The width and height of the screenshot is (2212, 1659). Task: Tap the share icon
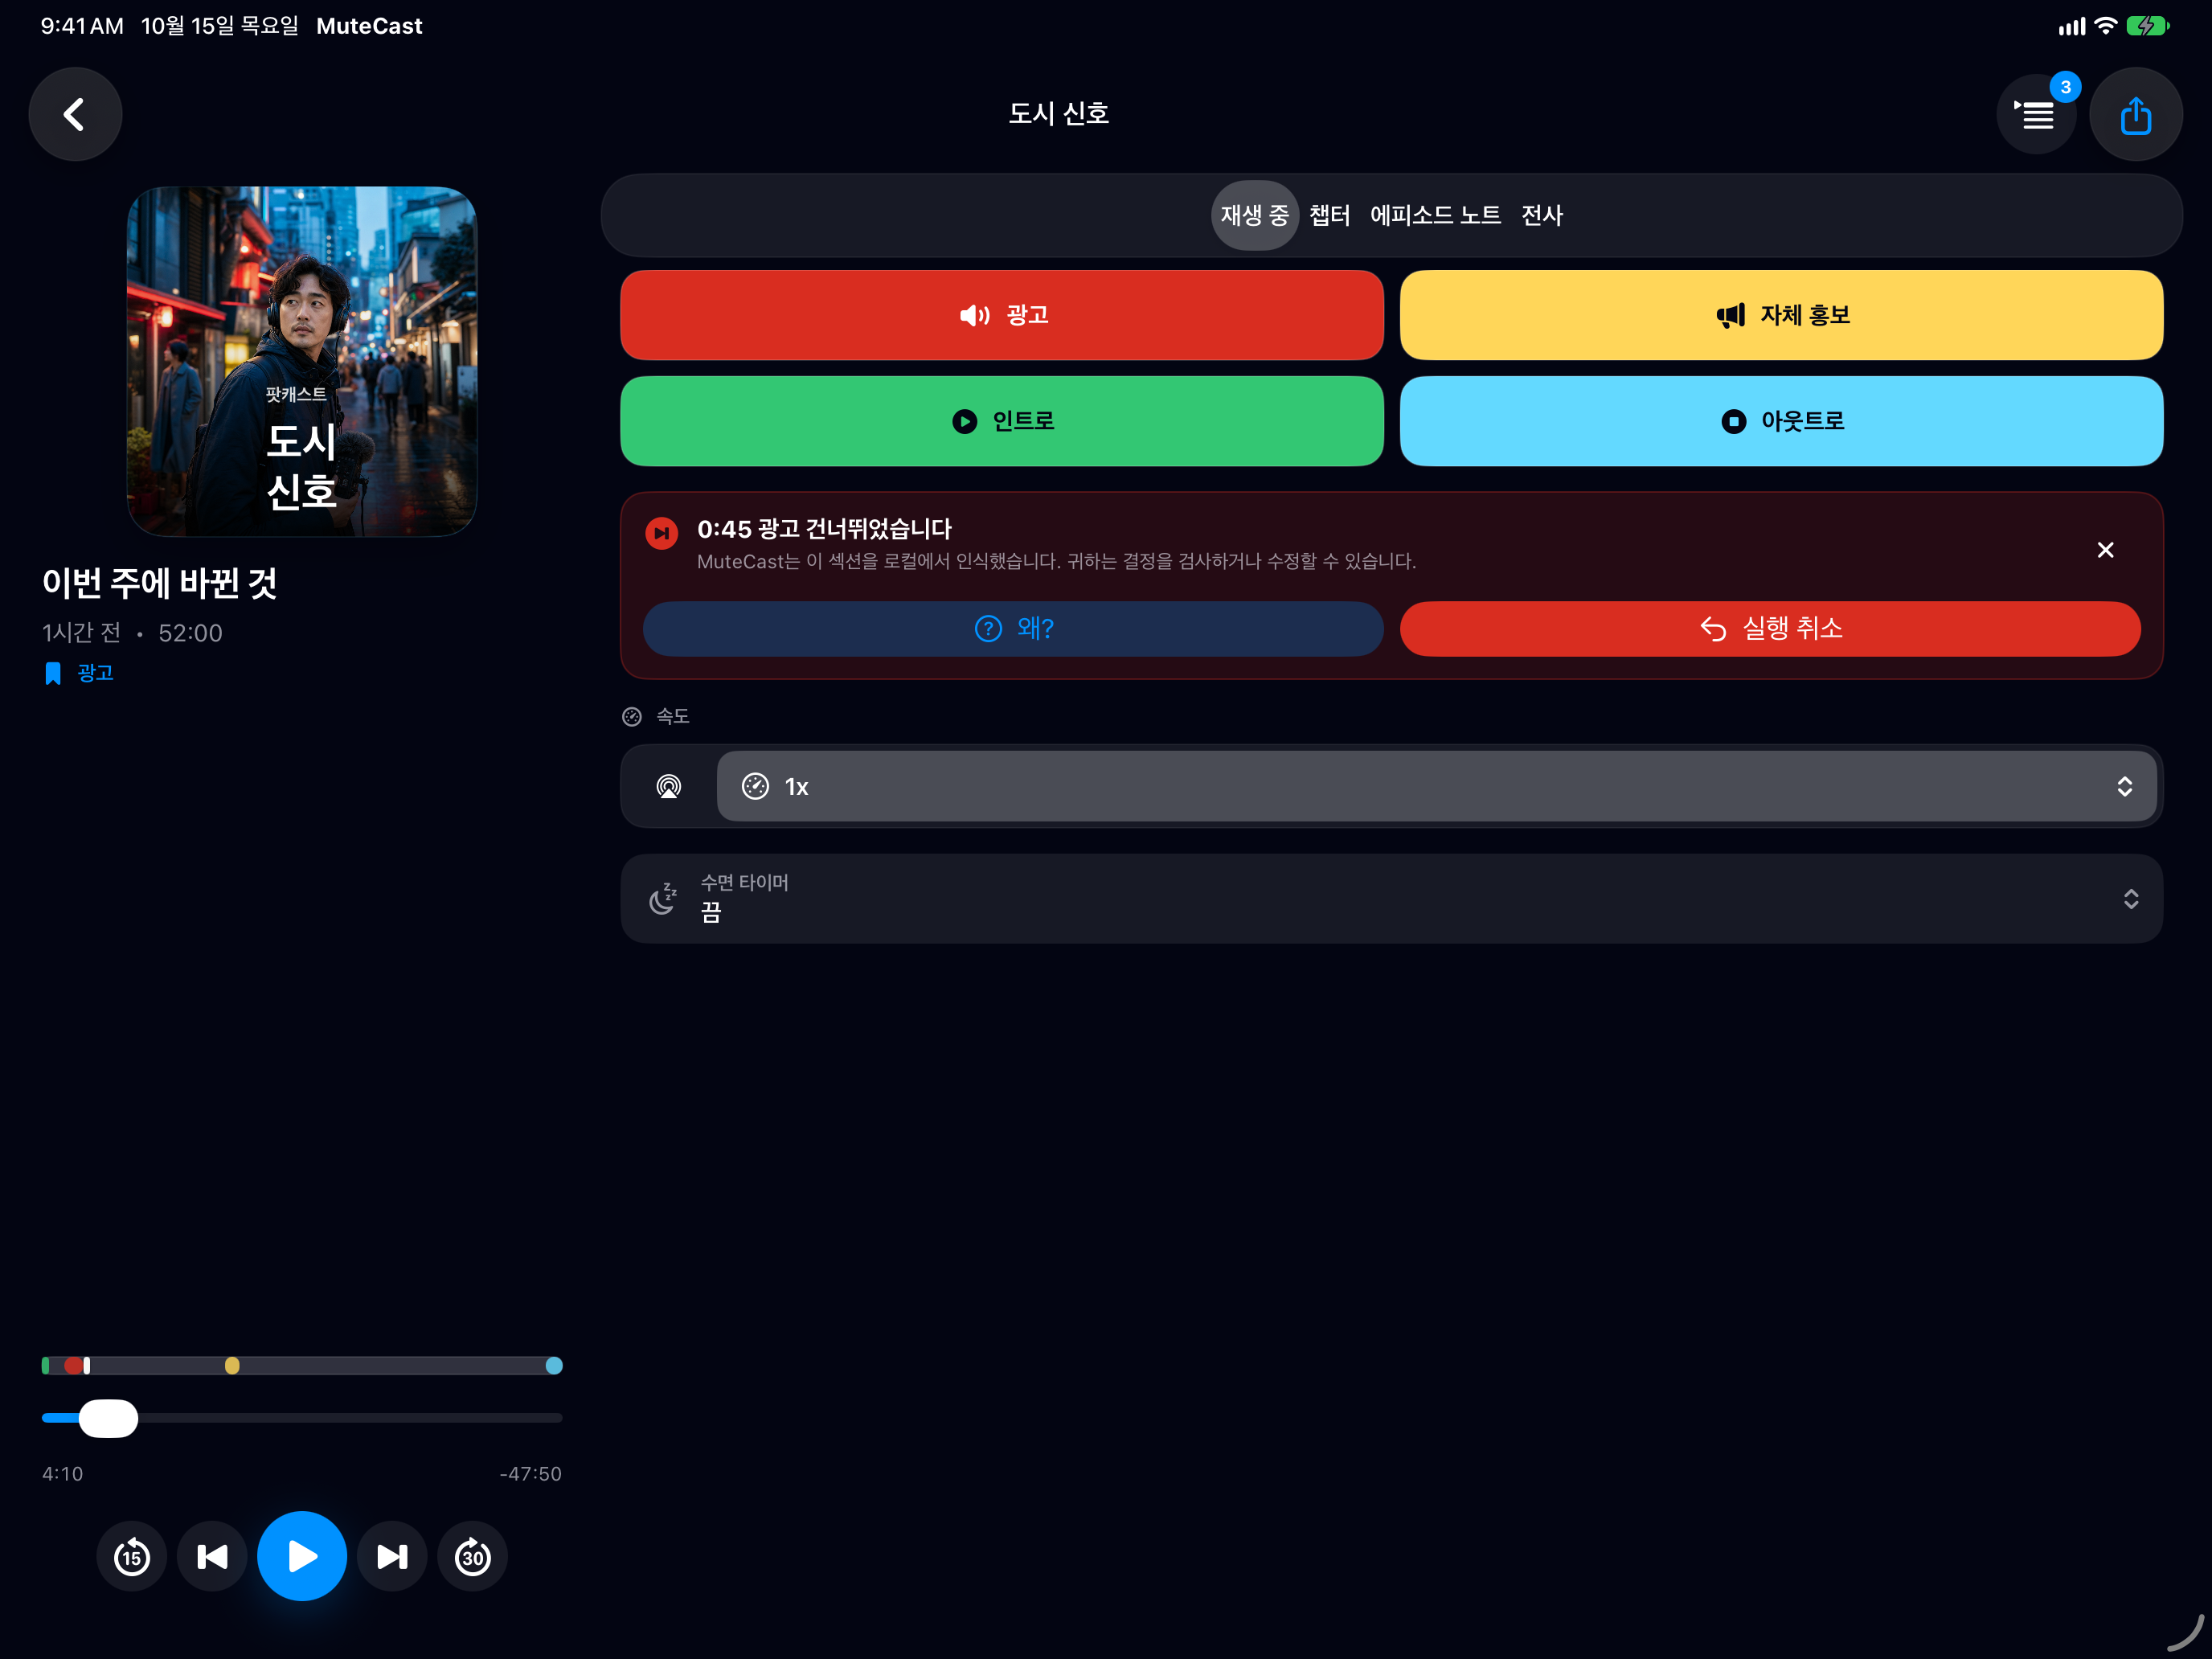coord(2136,114)
